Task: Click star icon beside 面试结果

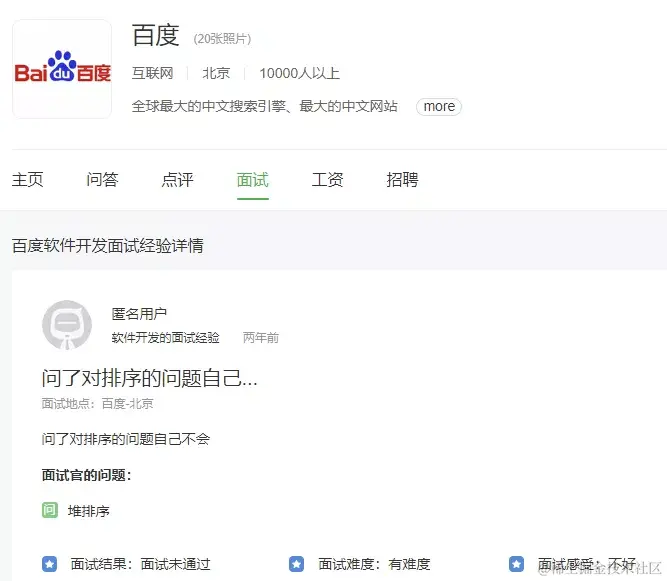Action: click(x=49, y=564)
